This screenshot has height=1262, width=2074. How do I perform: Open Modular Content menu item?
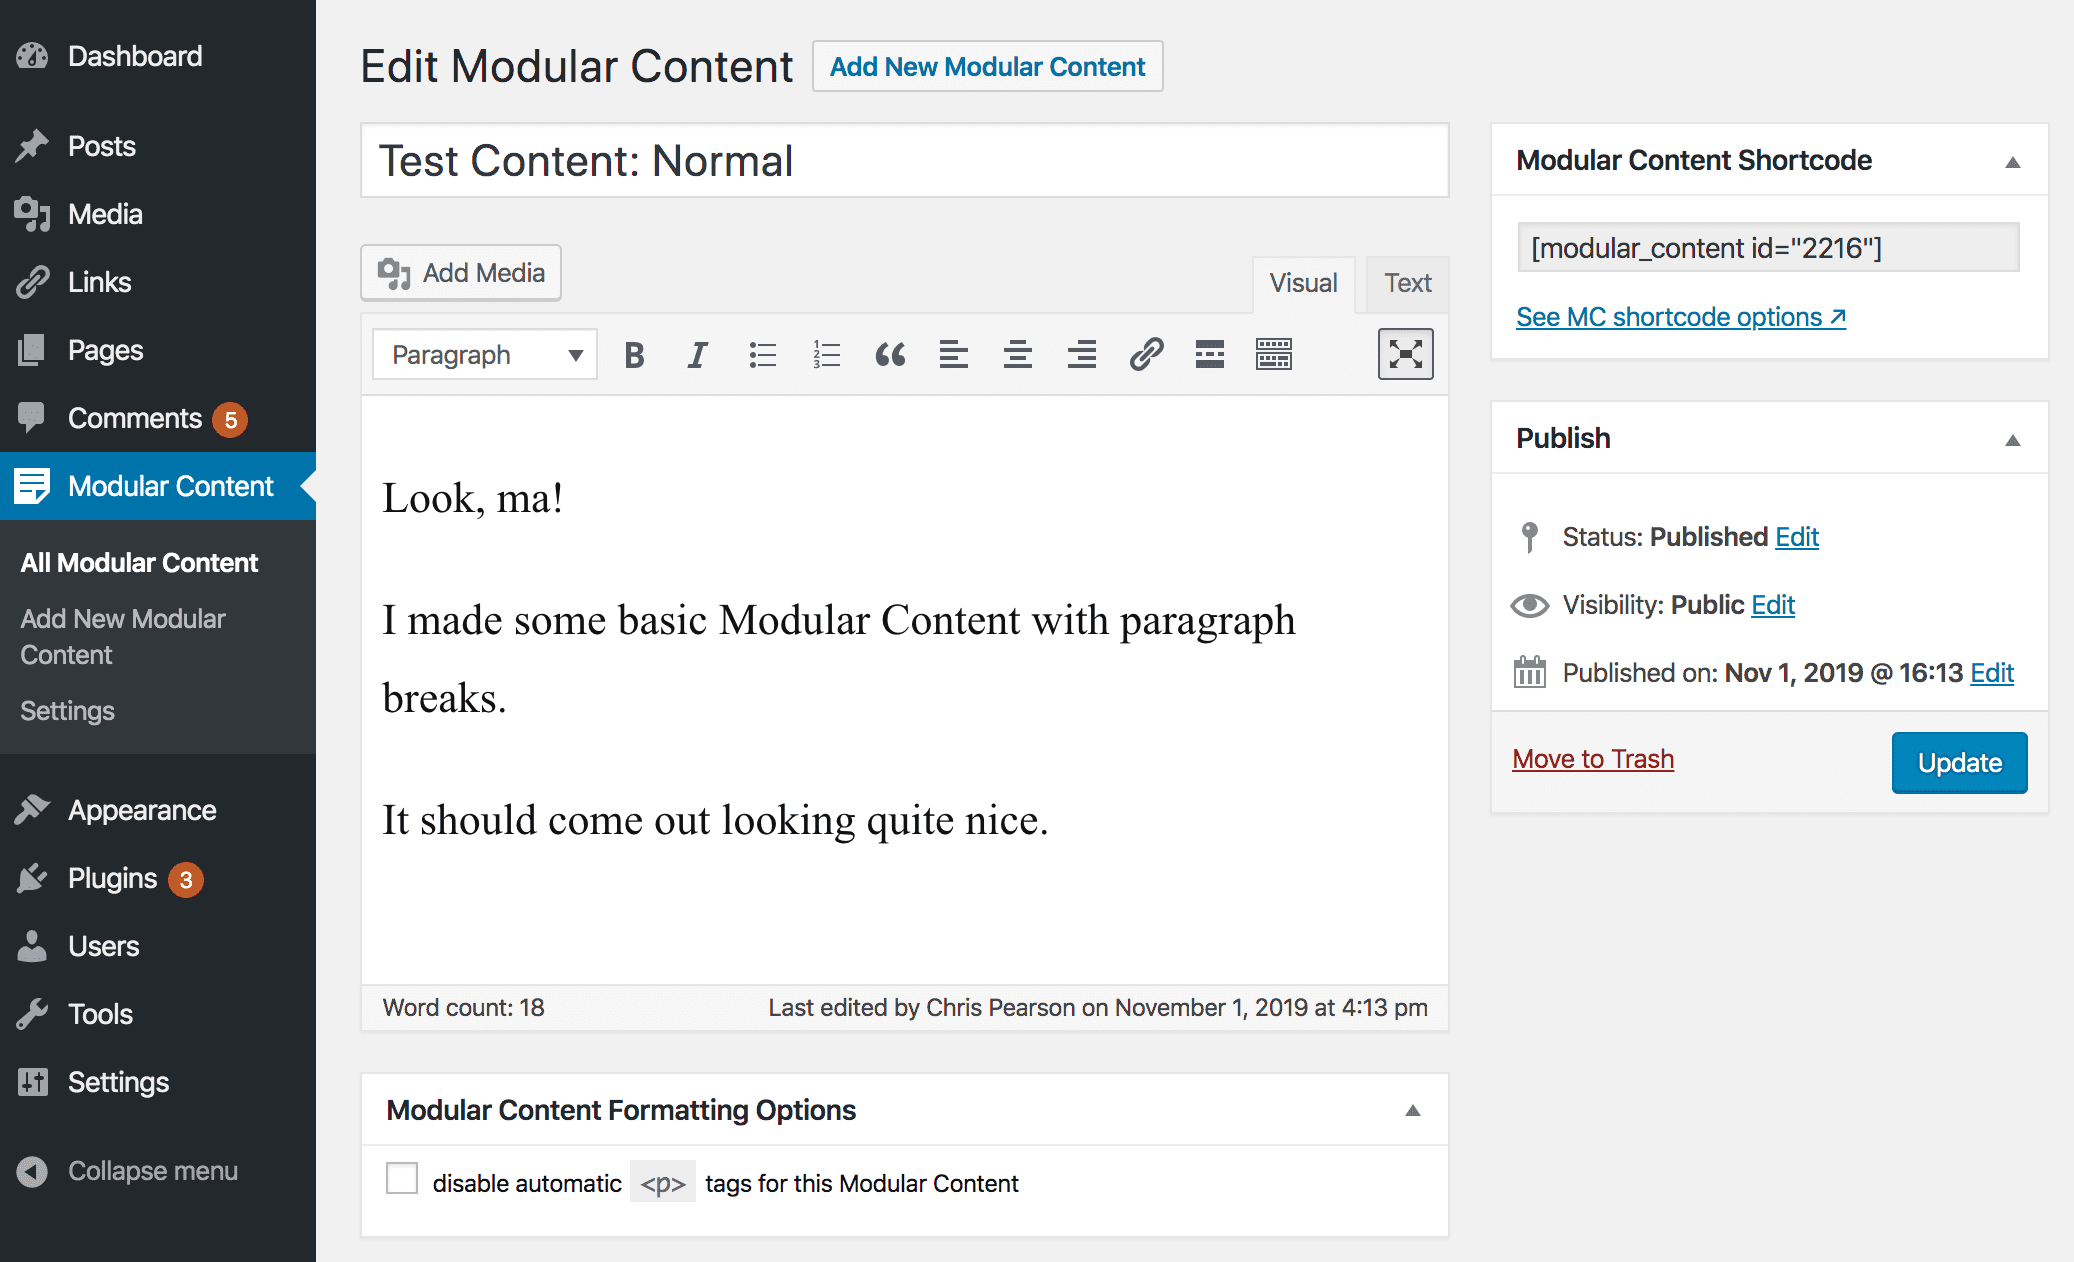[x=158, y=486]
